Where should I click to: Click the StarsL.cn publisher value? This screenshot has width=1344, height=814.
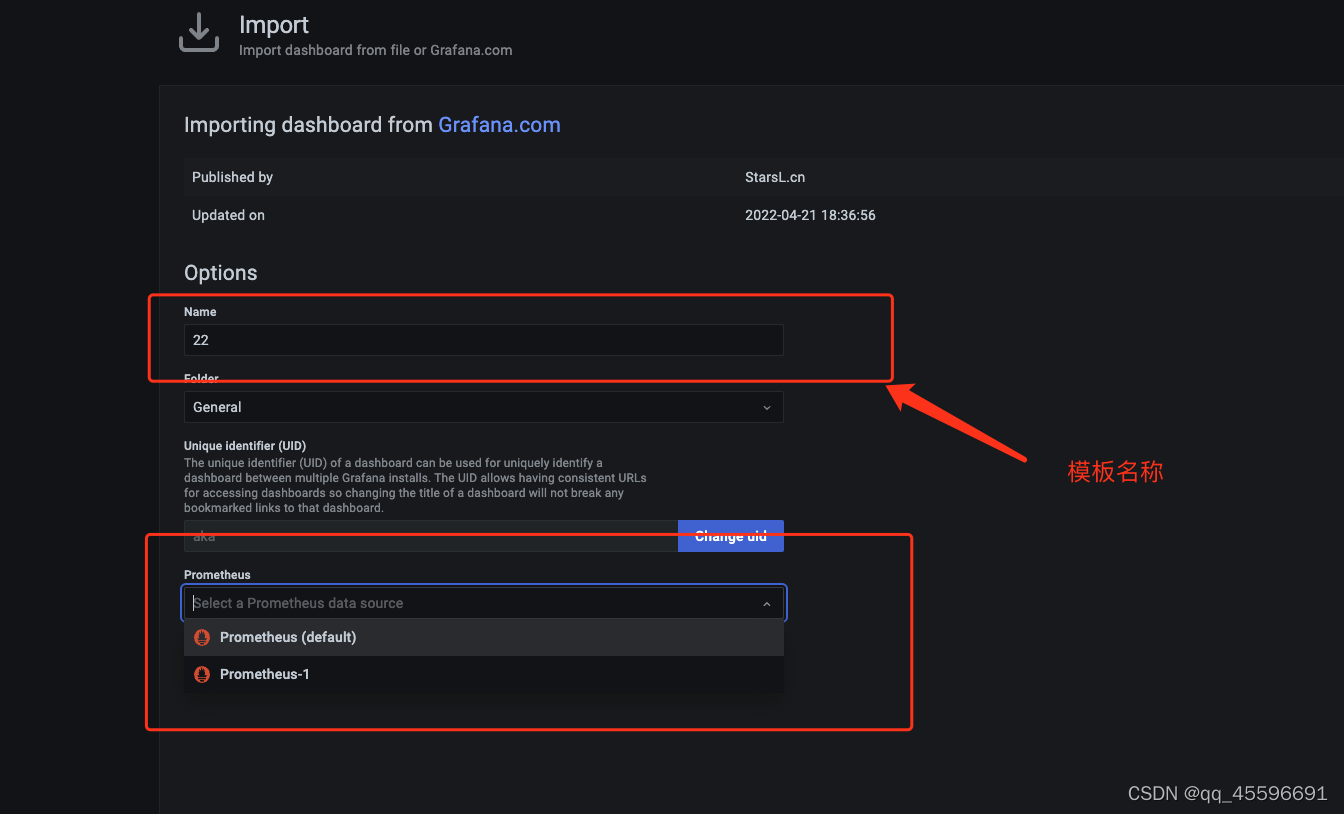tap(775, 177)
